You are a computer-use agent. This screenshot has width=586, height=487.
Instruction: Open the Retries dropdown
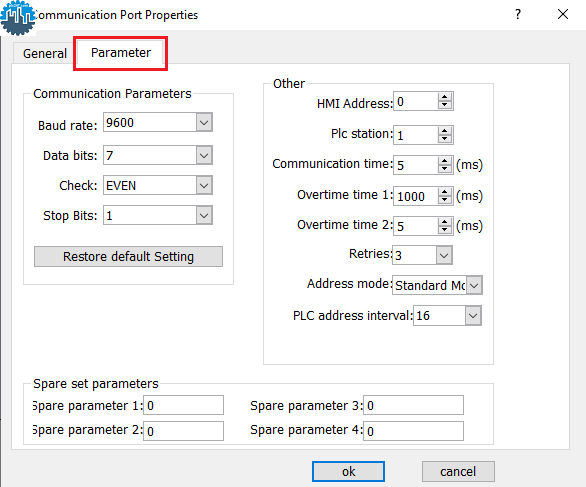(444, 255)
